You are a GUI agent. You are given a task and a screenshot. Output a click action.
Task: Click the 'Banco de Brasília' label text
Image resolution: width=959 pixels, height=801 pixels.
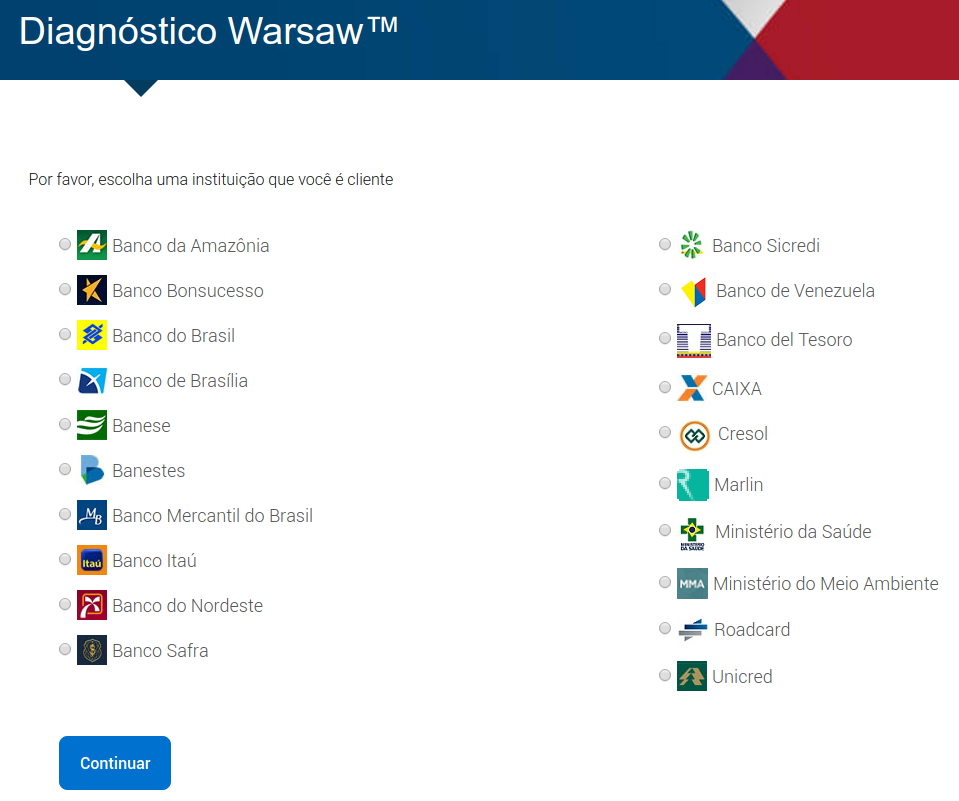tap(180, 381)
